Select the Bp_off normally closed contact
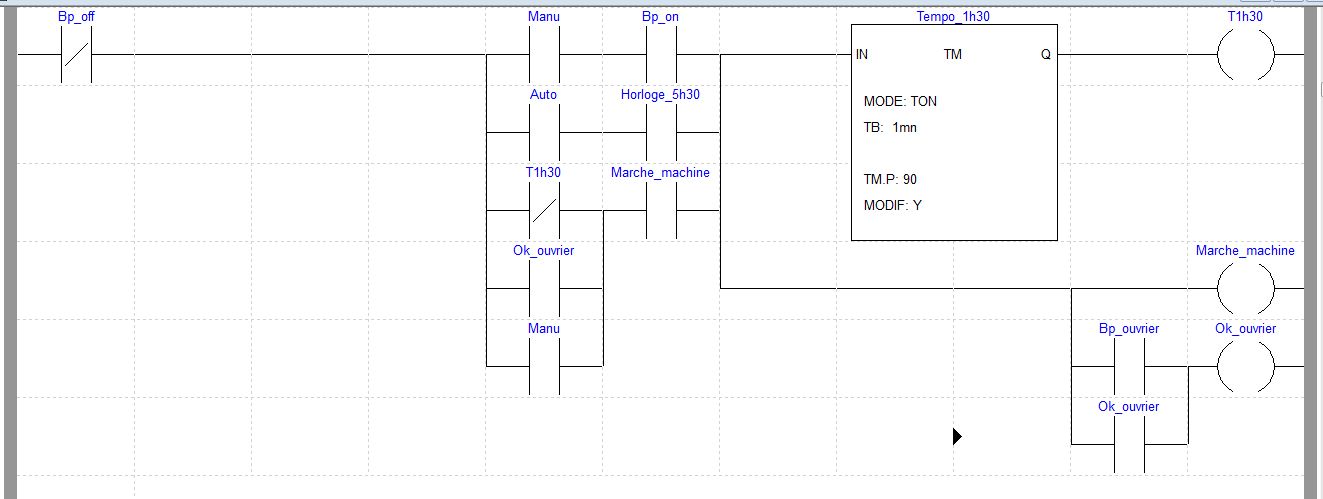 tap(77, 54)
